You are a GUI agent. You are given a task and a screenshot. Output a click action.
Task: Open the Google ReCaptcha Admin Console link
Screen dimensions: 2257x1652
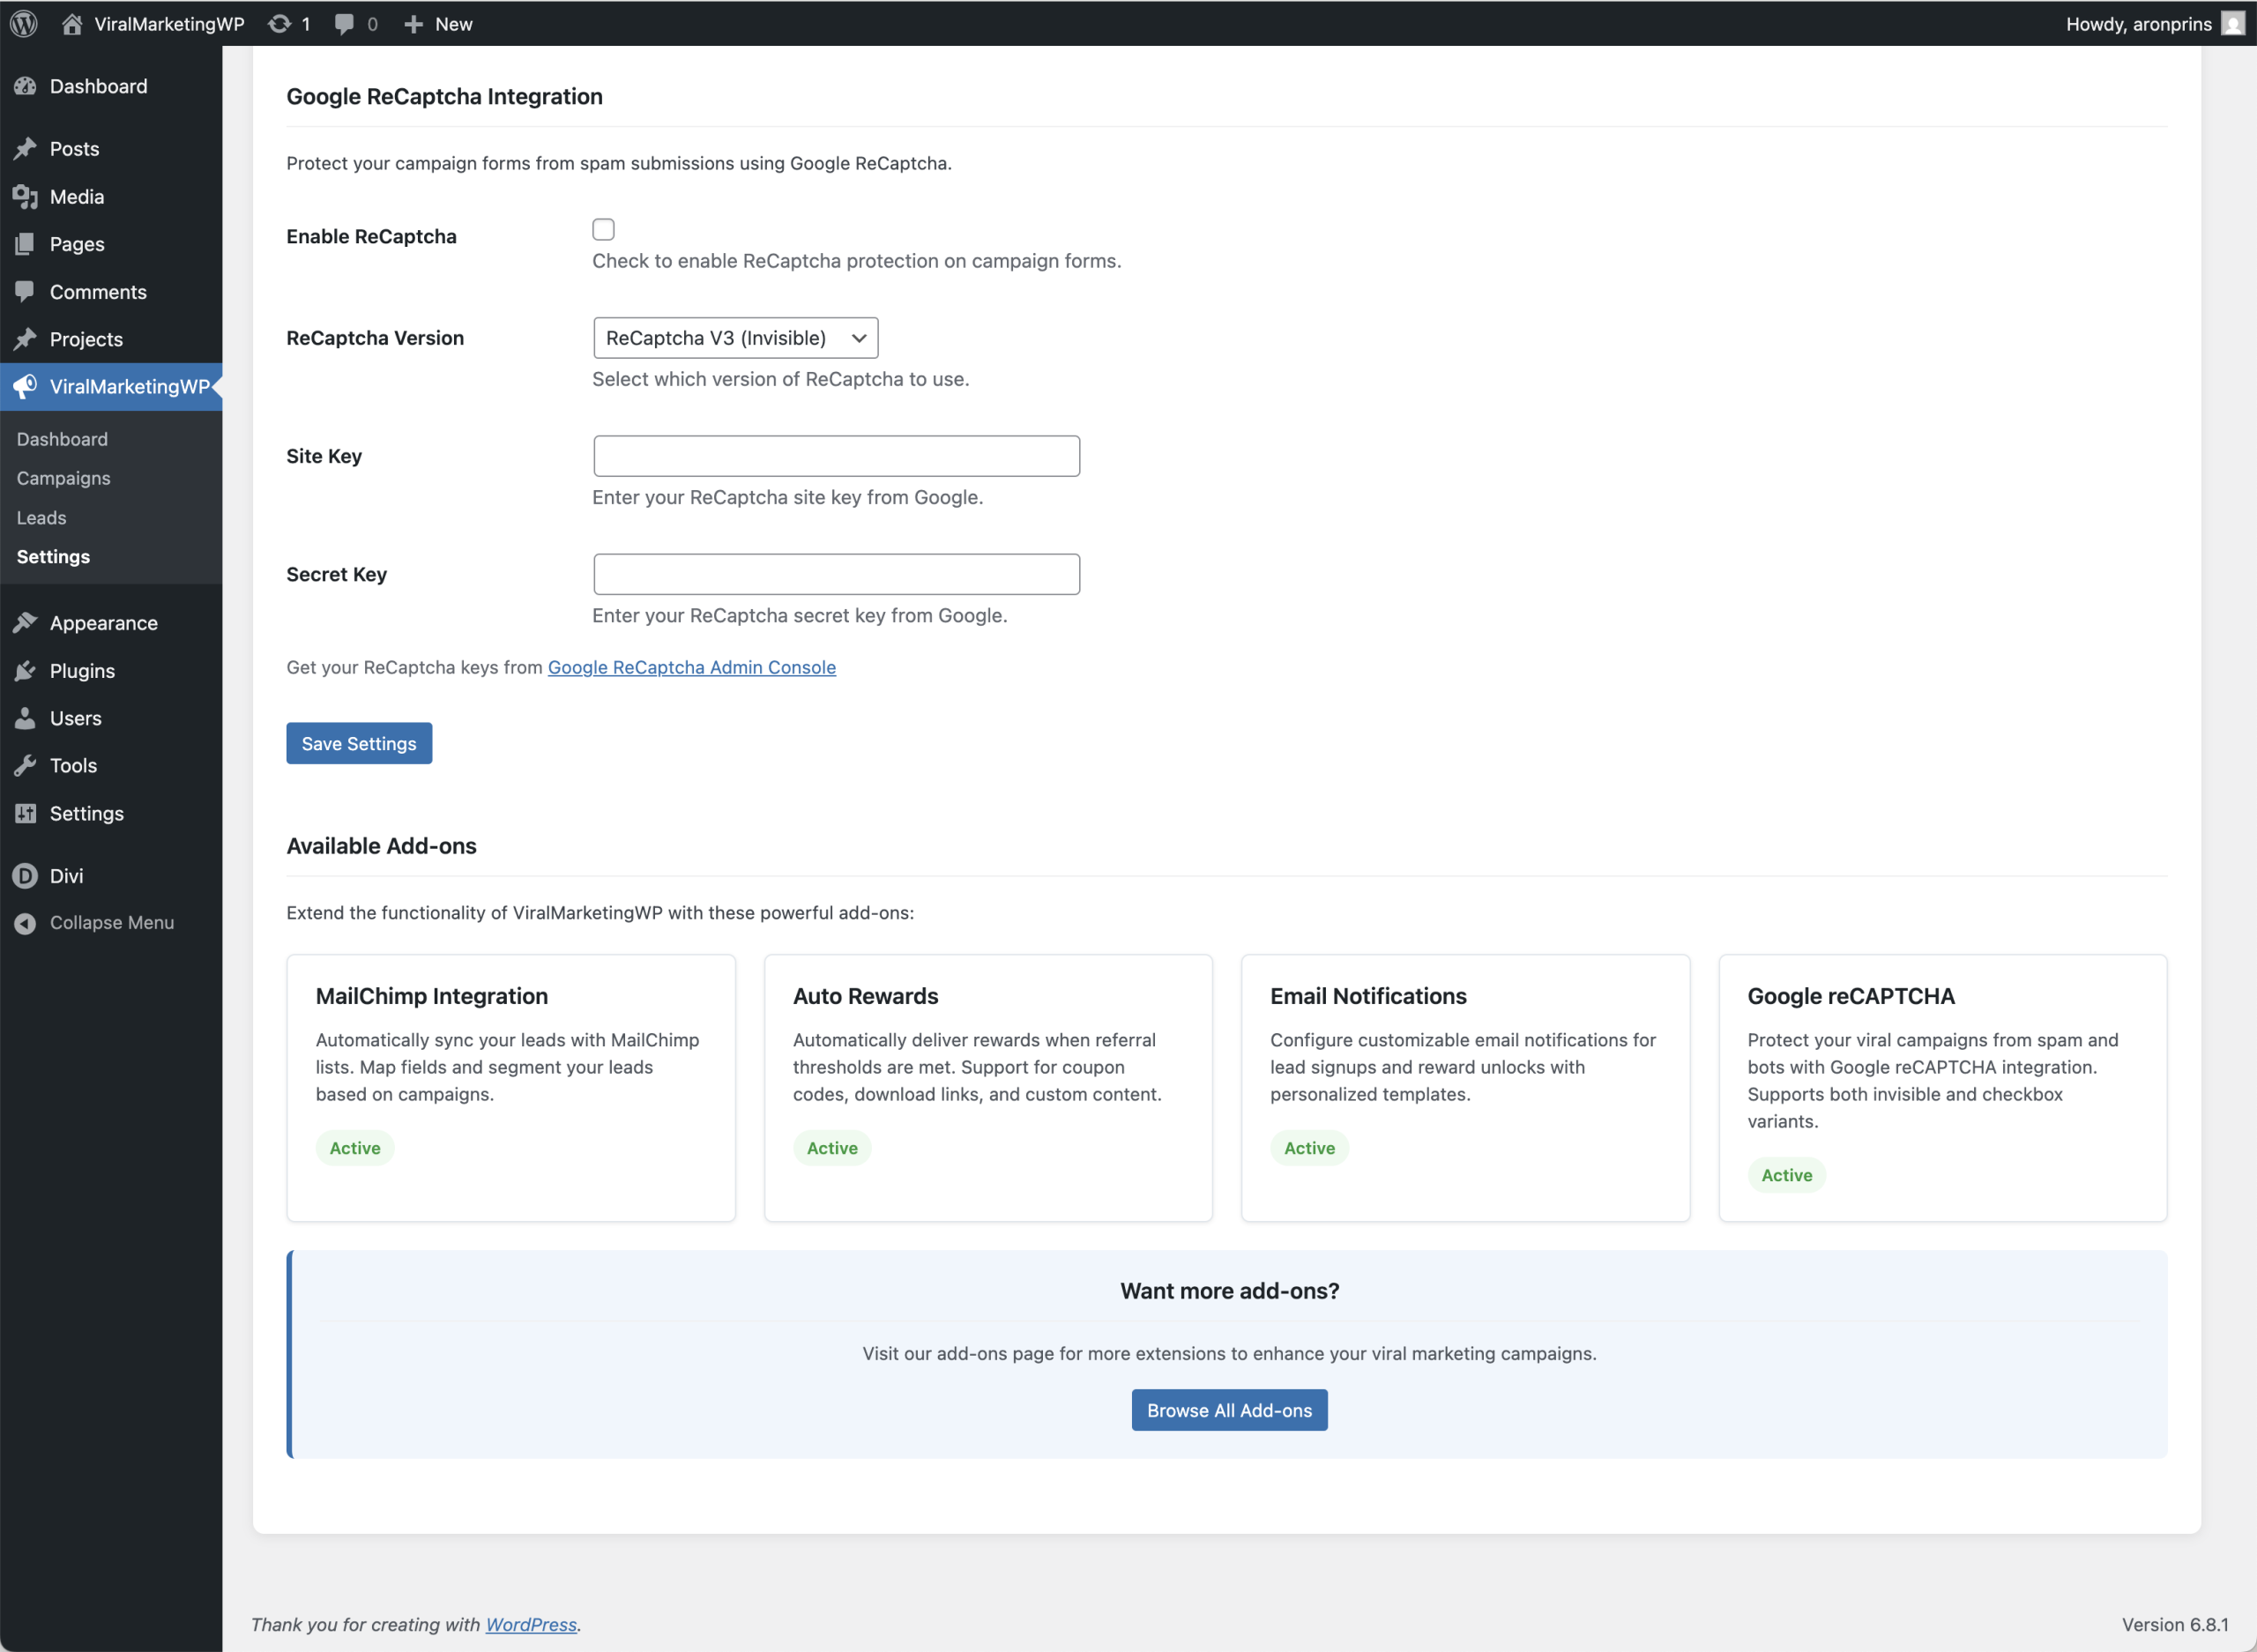[x=692, y=667]
